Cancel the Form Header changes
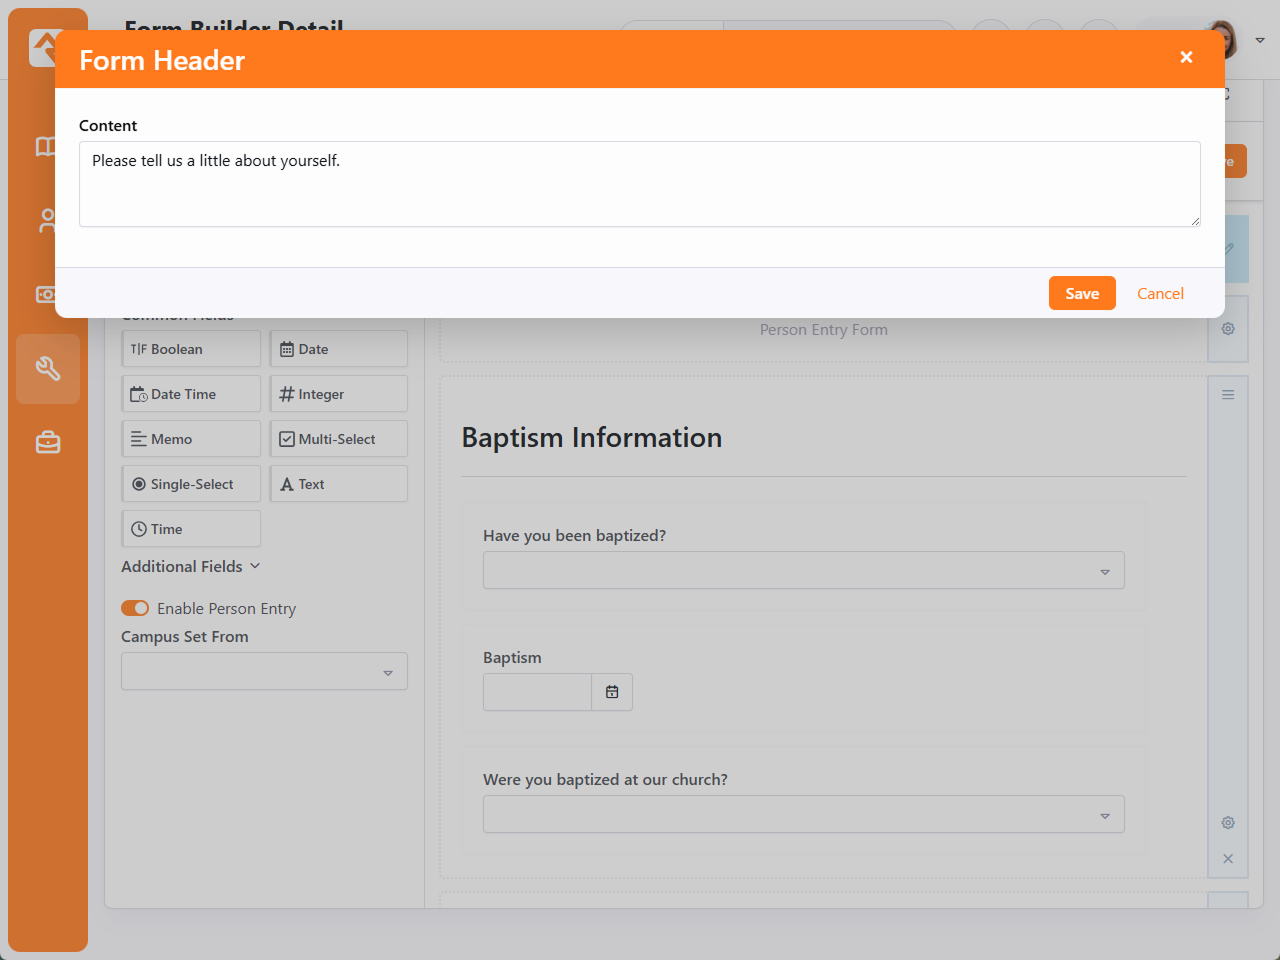The image size is (1280, 960). (1159, 293)
